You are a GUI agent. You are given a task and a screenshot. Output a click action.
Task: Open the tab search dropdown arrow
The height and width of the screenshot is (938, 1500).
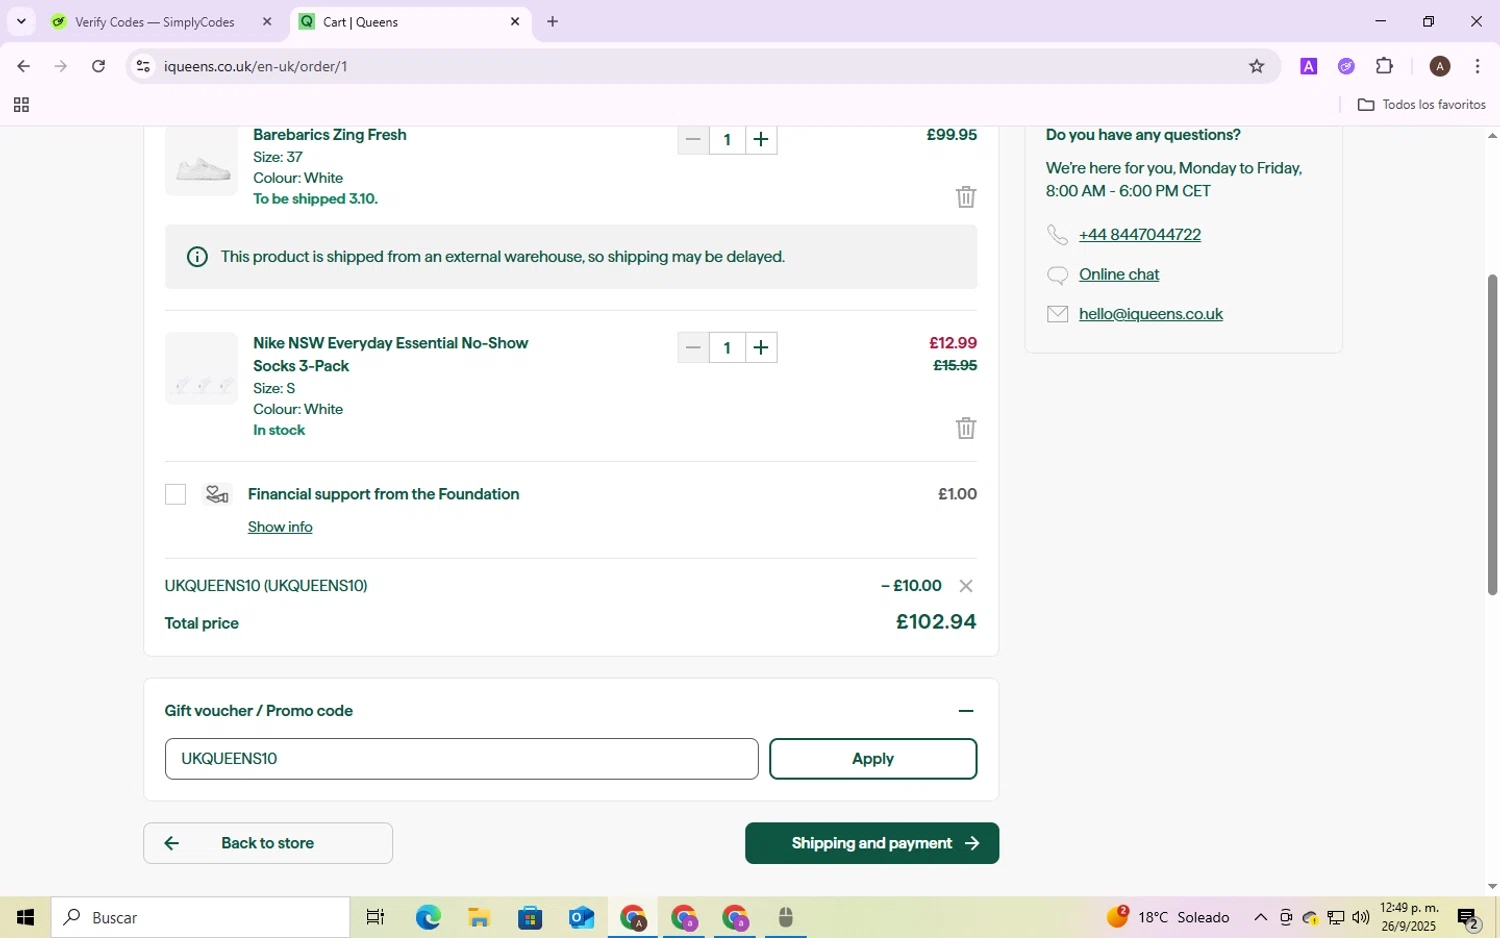coord(21,22)
